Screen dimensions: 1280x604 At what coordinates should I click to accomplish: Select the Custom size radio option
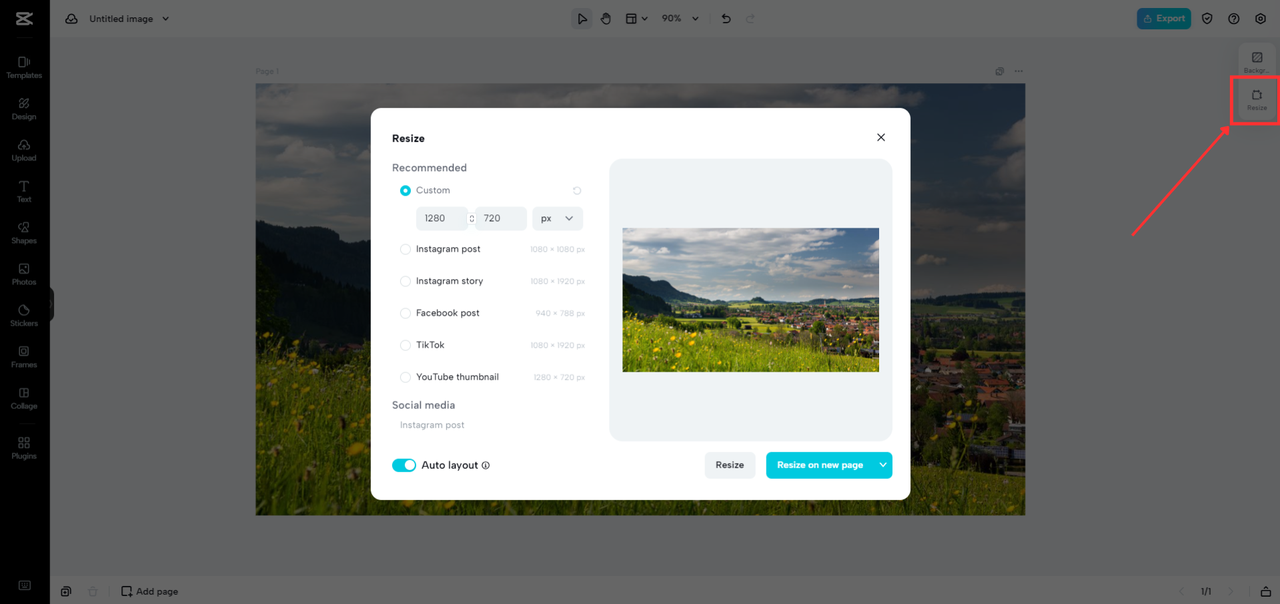(x=405, y=190)
